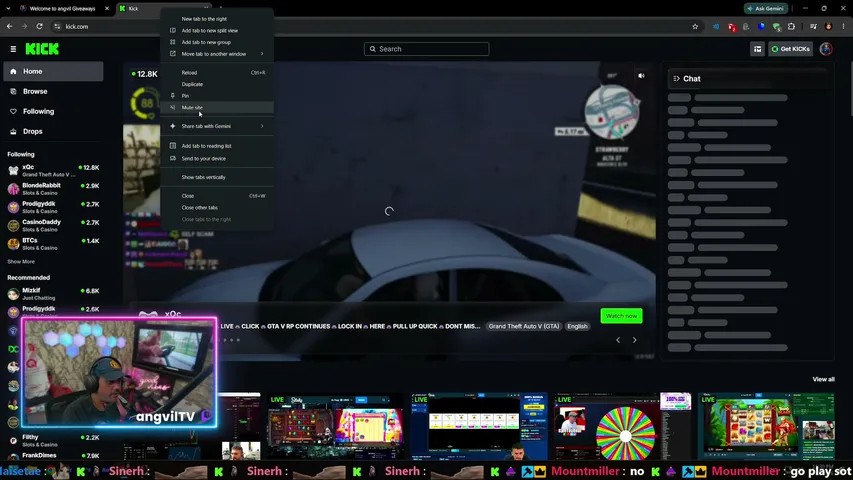The width and height of the screenshot is (853, 480).
Task: Open the slot game live thumbnail with Study label
Action: point(335,427)
